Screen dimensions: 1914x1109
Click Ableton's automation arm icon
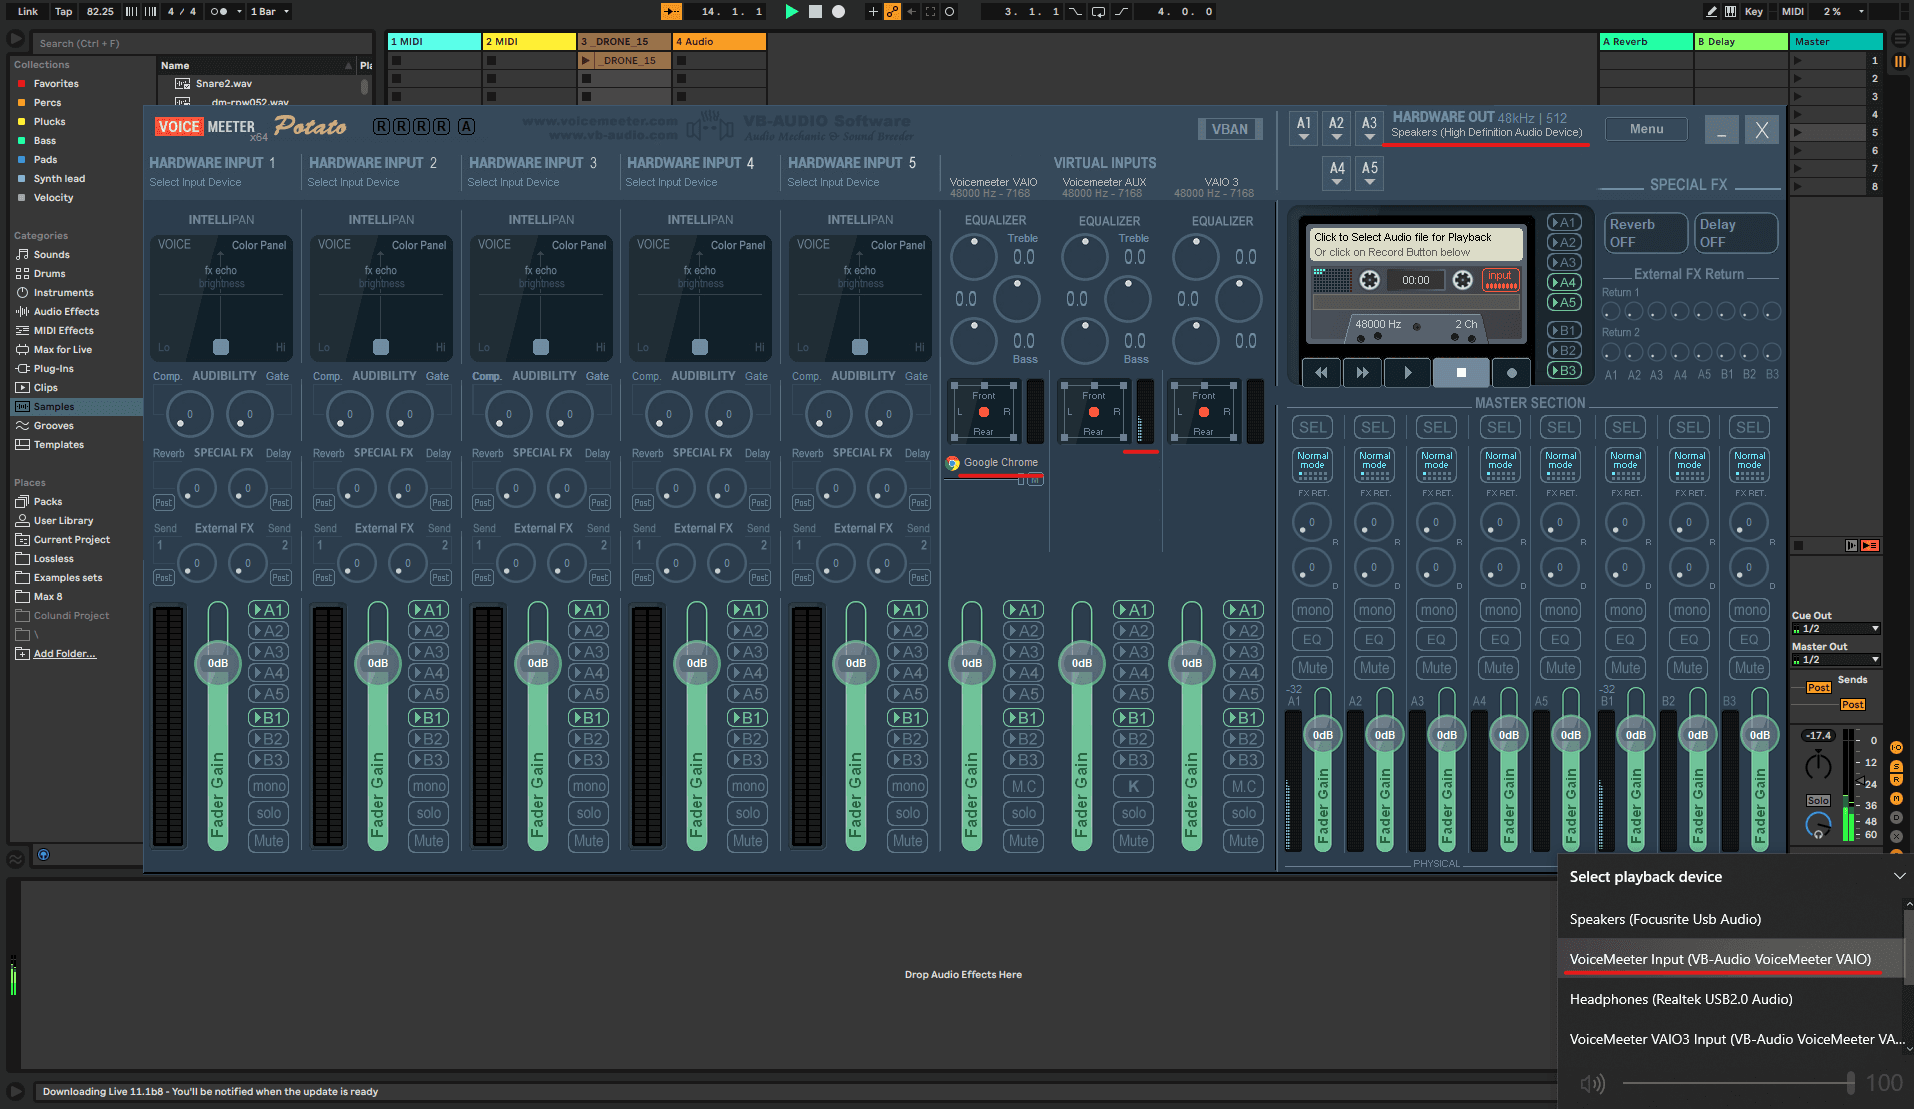point(891,12)
